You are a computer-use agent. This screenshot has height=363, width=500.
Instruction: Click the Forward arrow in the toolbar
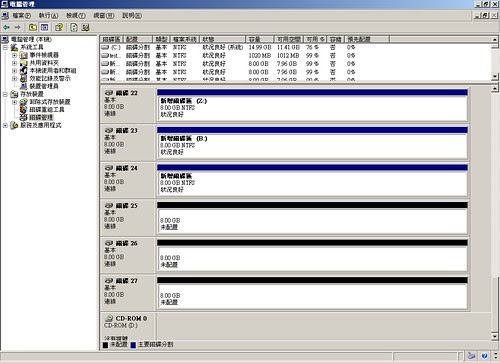click(18, 27)
